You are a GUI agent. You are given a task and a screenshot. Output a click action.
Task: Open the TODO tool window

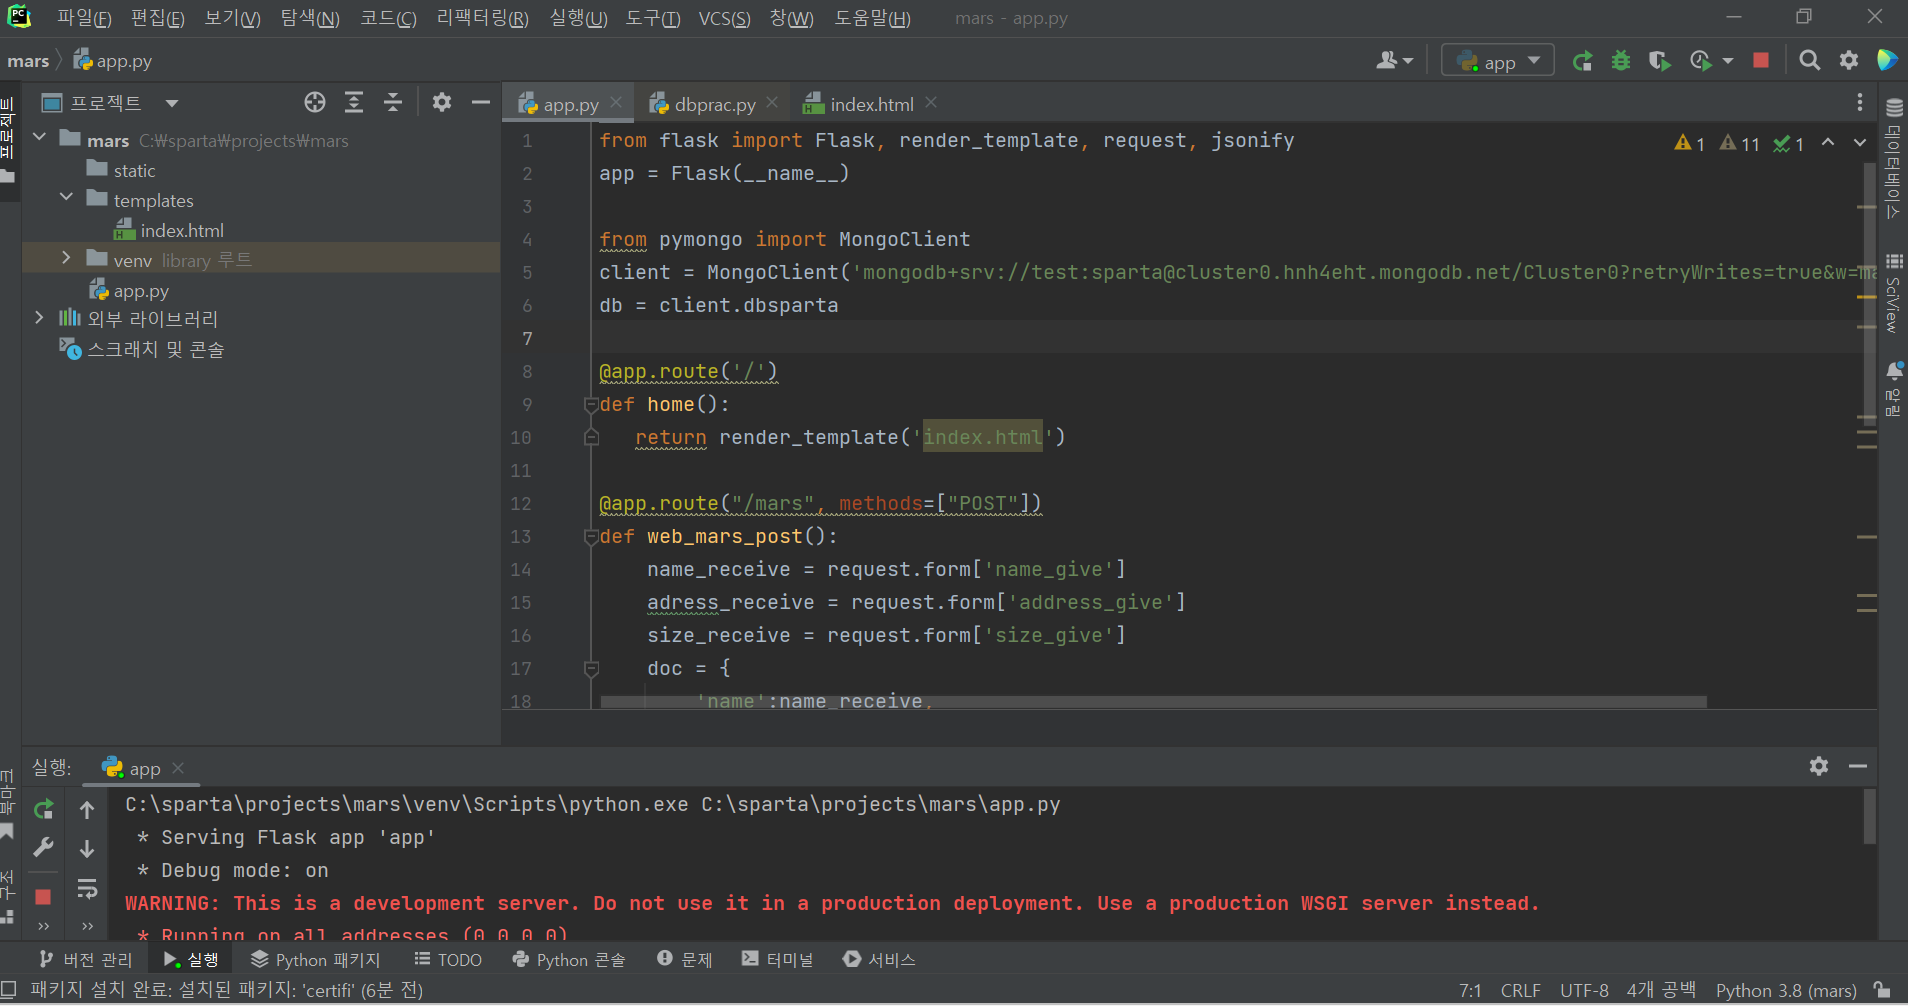click(448, 960)
